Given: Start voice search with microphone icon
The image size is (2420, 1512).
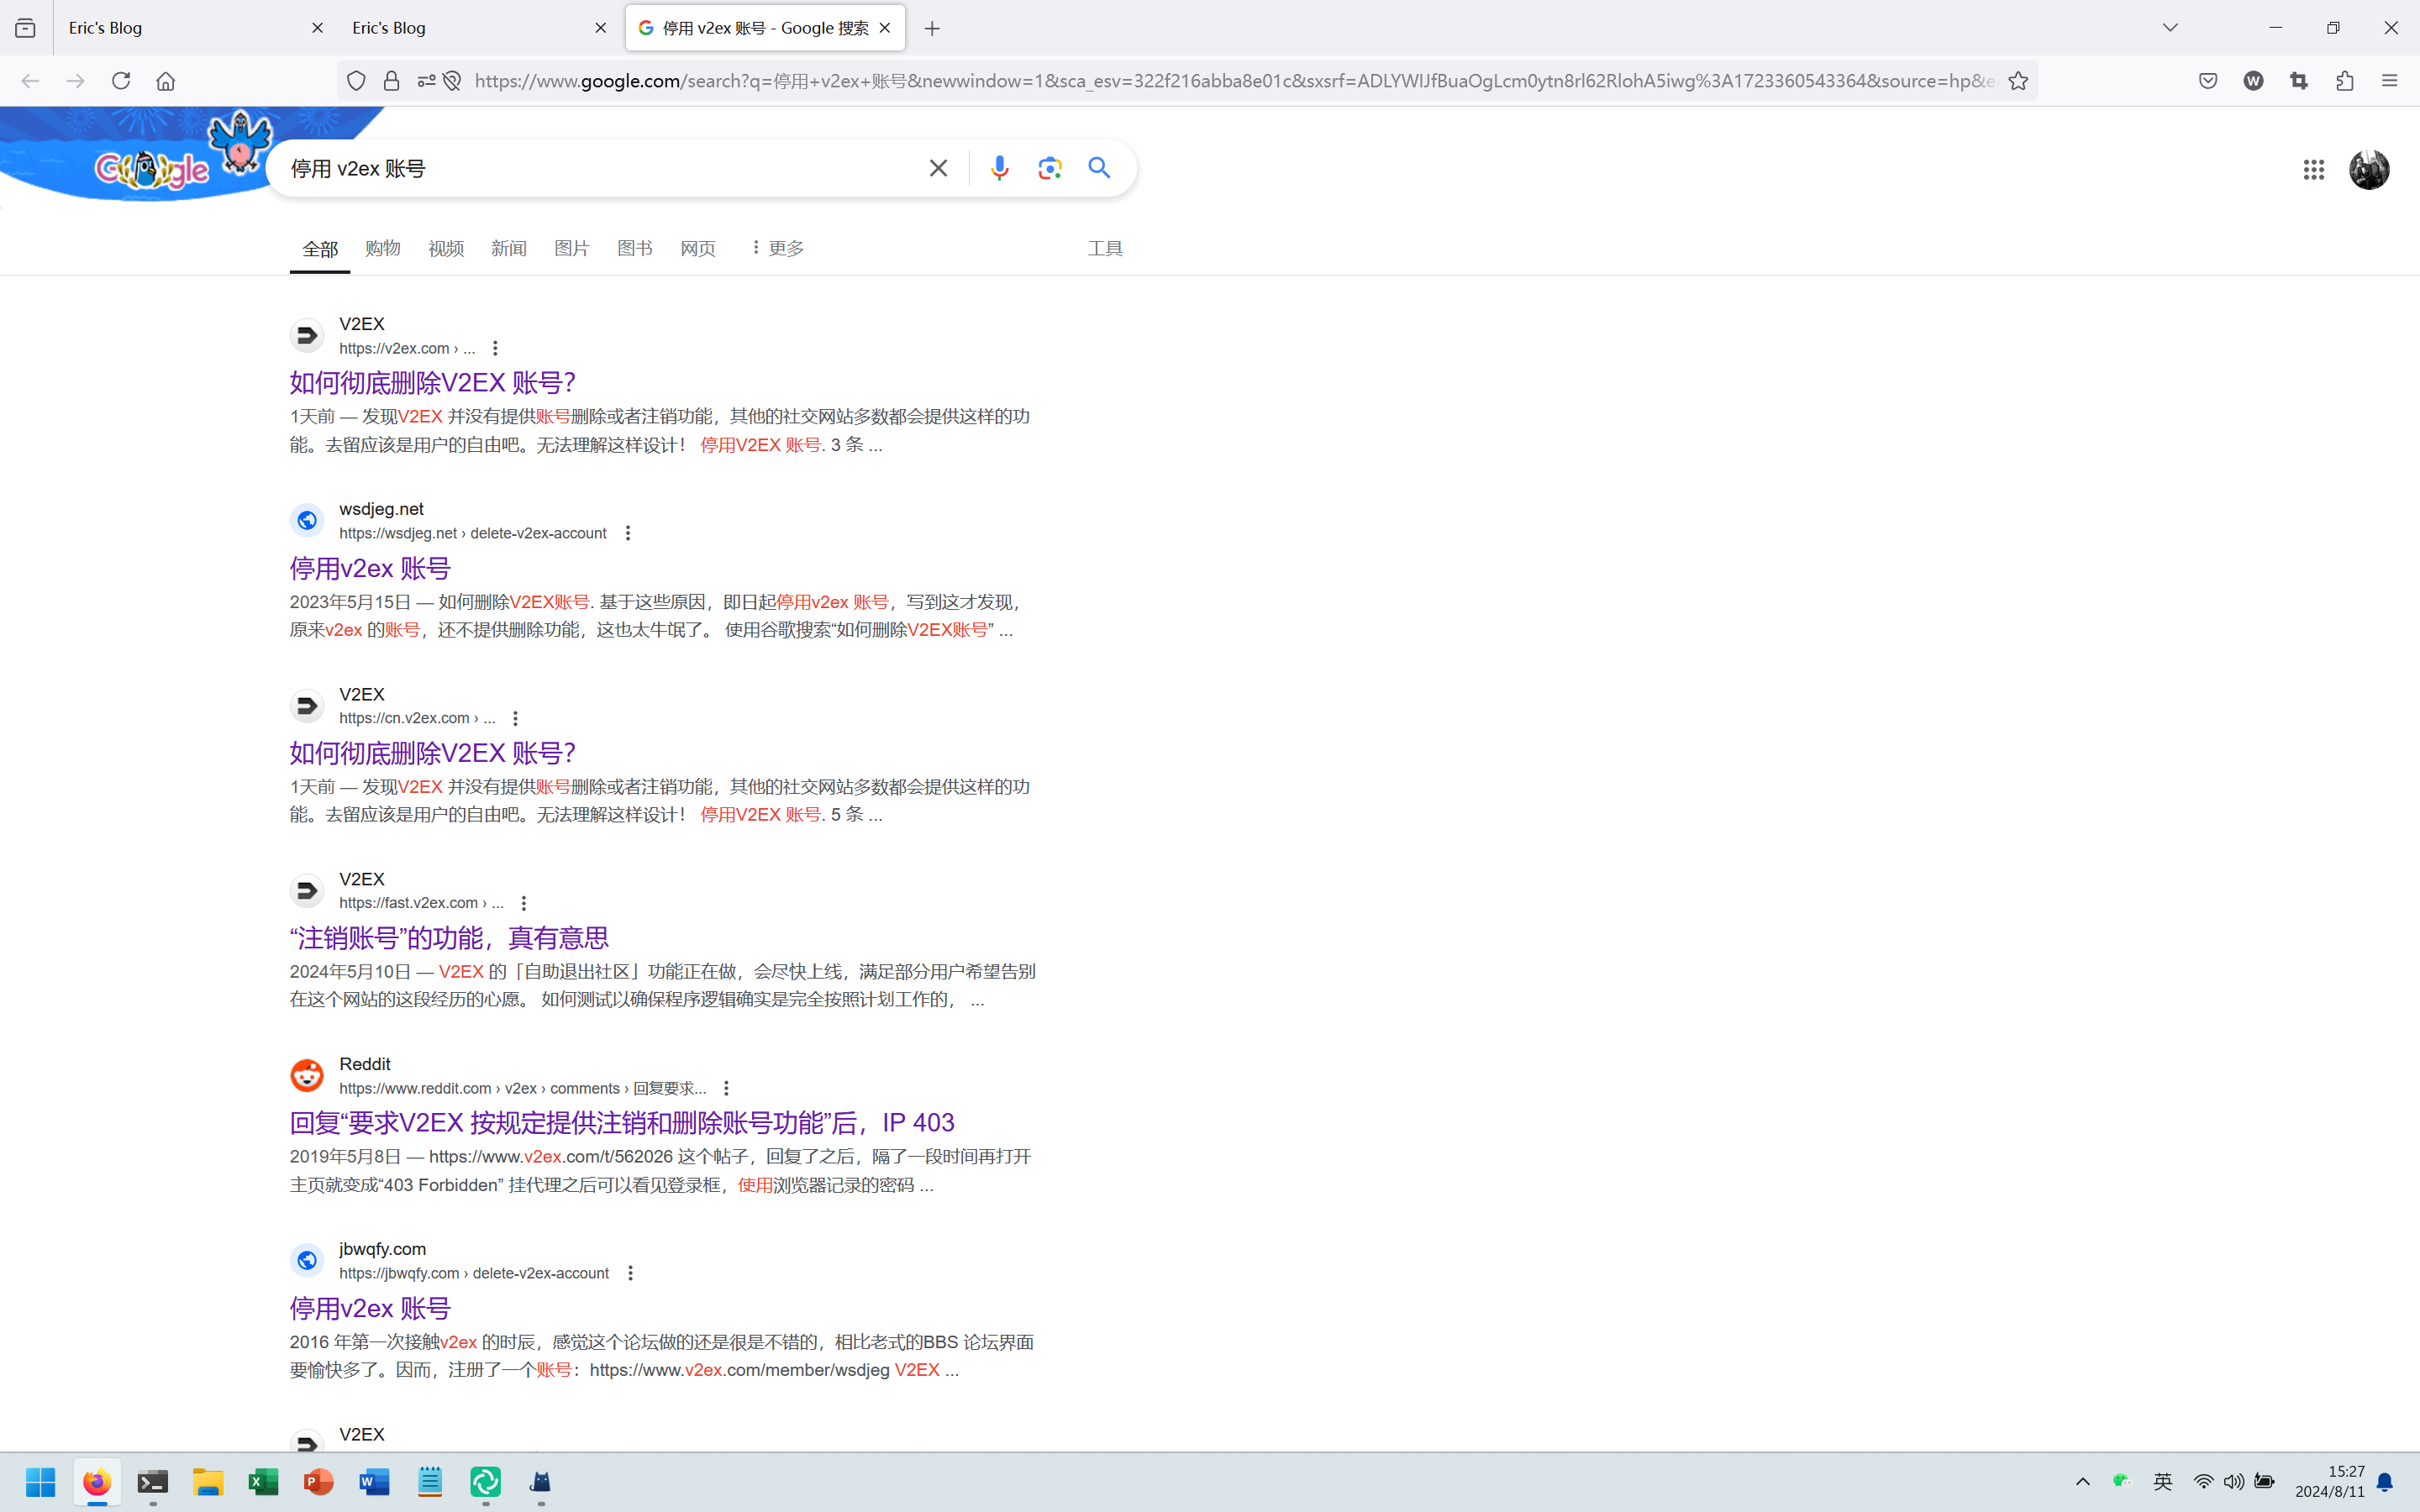Looking at the screenshot, I should [999, 168].
